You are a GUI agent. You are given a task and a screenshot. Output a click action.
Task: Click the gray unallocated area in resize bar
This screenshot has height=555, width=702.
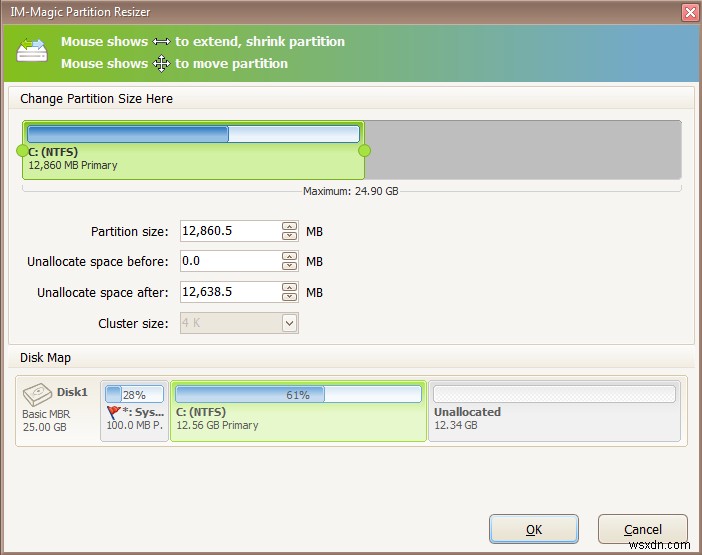[x=523, y=150]
